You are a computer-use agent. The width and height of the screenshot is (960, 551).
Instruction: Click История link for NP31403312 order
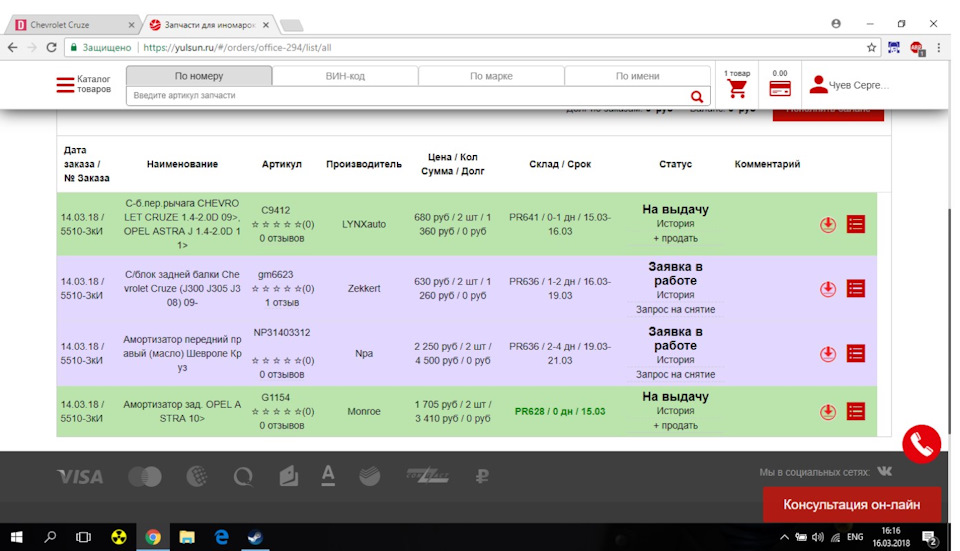point(675,360)
